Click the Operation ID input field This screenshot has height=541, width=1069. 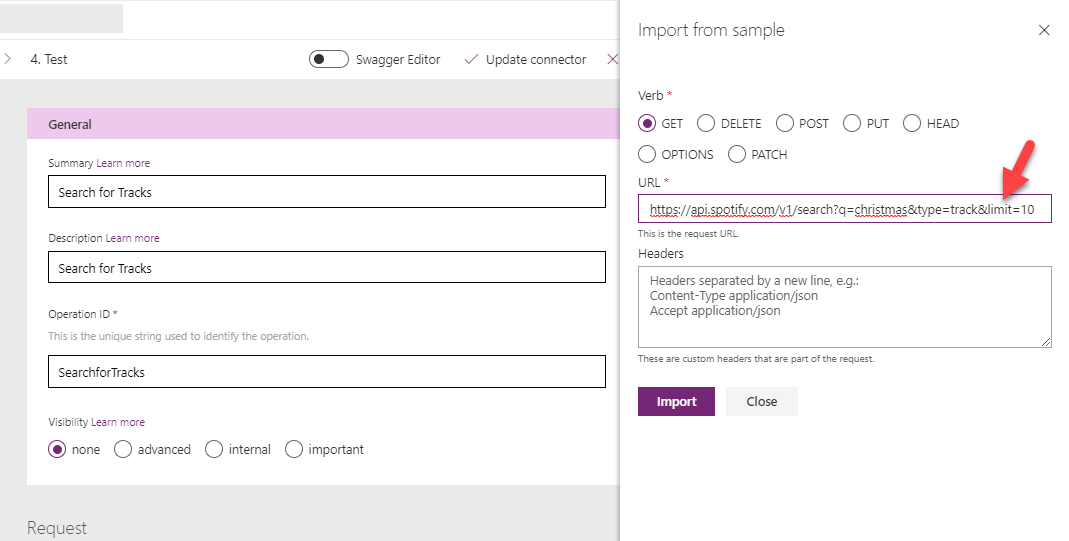pyautogui.click(x=326, y=372)
